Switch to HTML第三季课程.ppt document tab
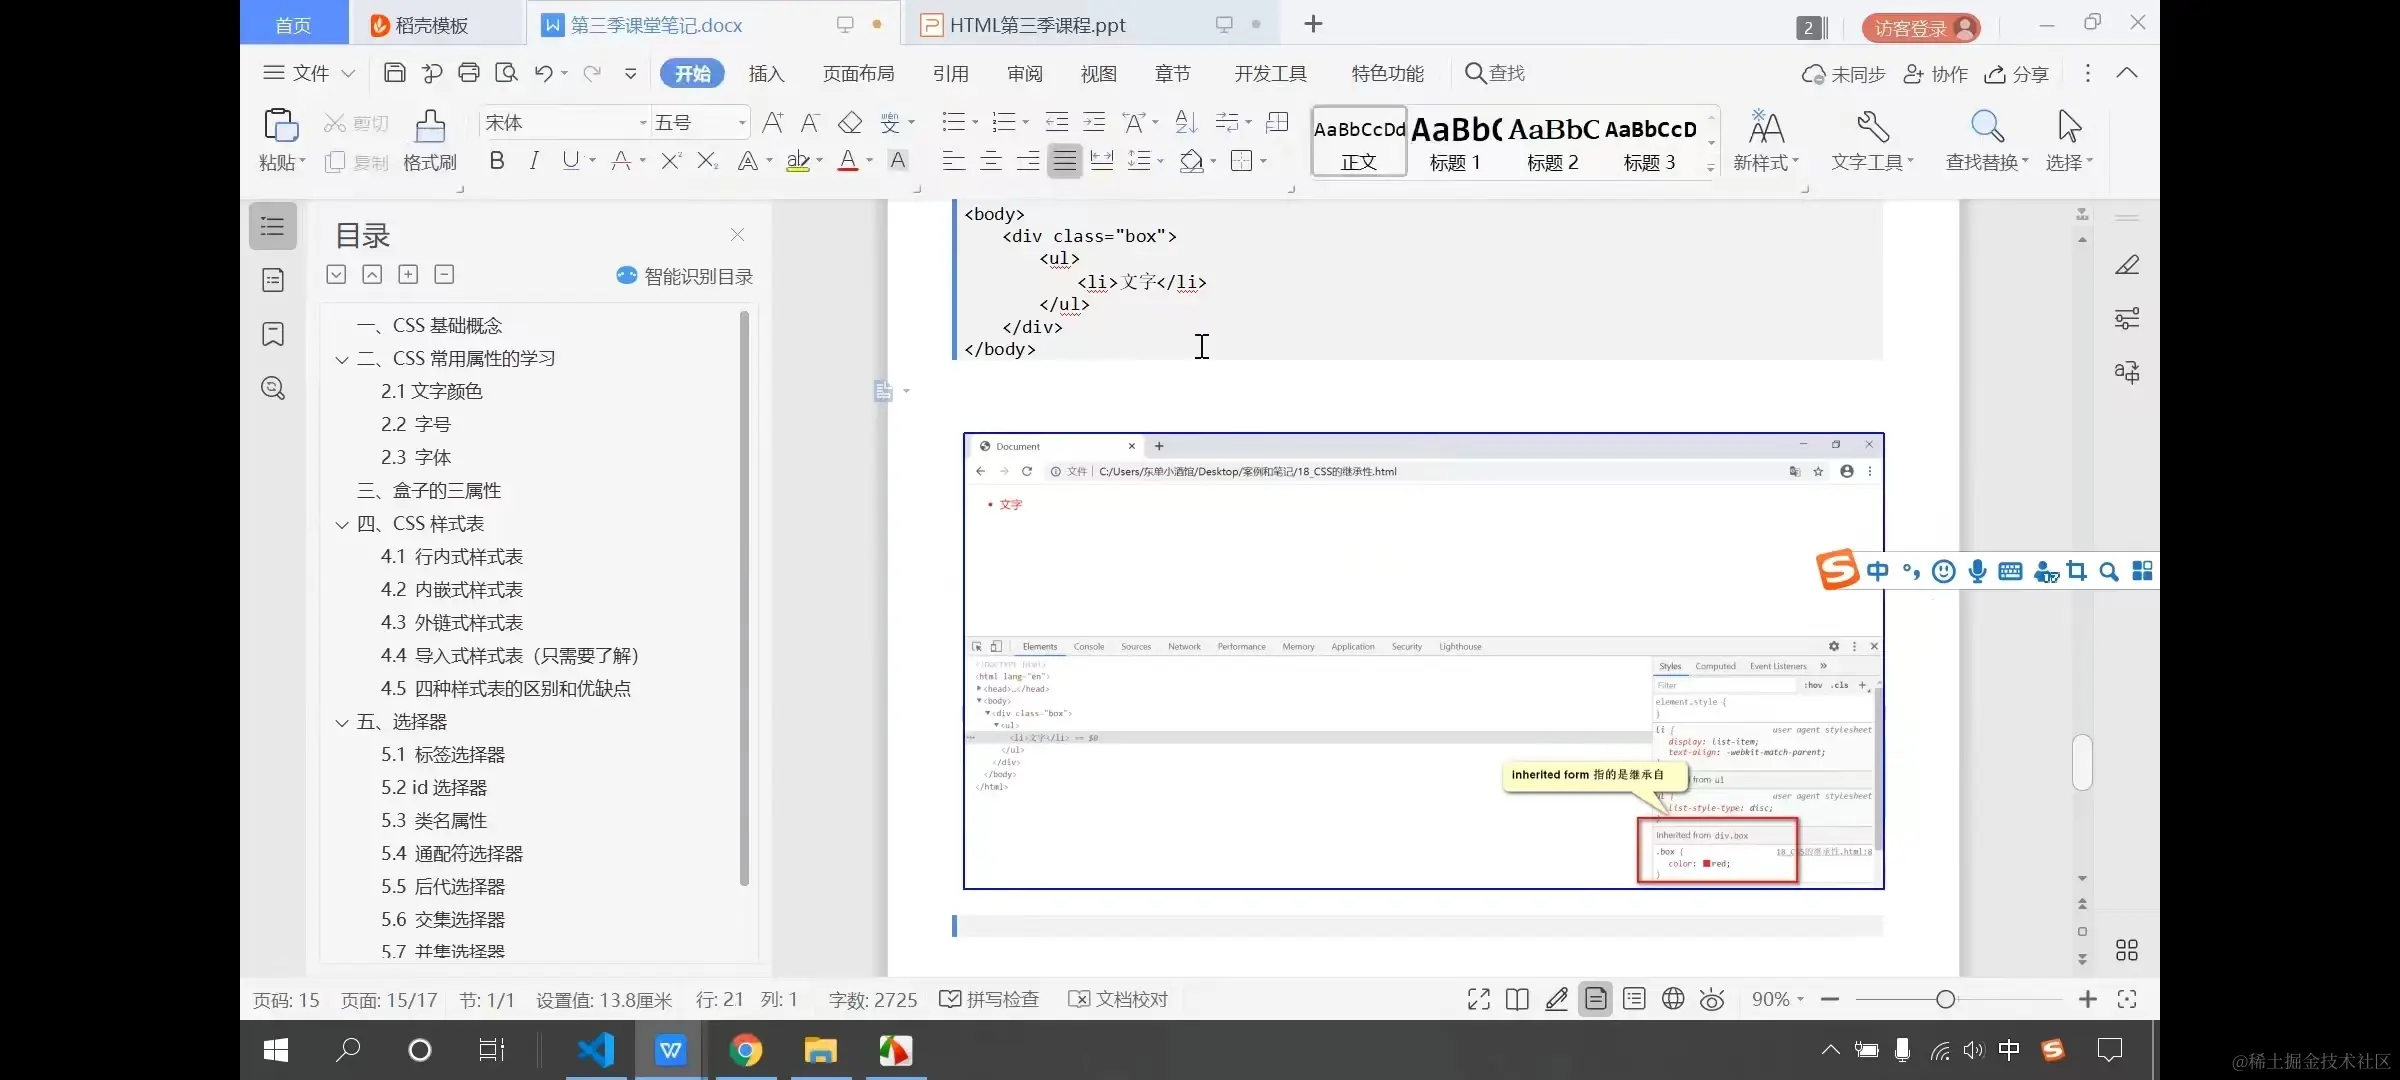Viewport: 2400px width, 1080px height. click(x=1037, y=25)
